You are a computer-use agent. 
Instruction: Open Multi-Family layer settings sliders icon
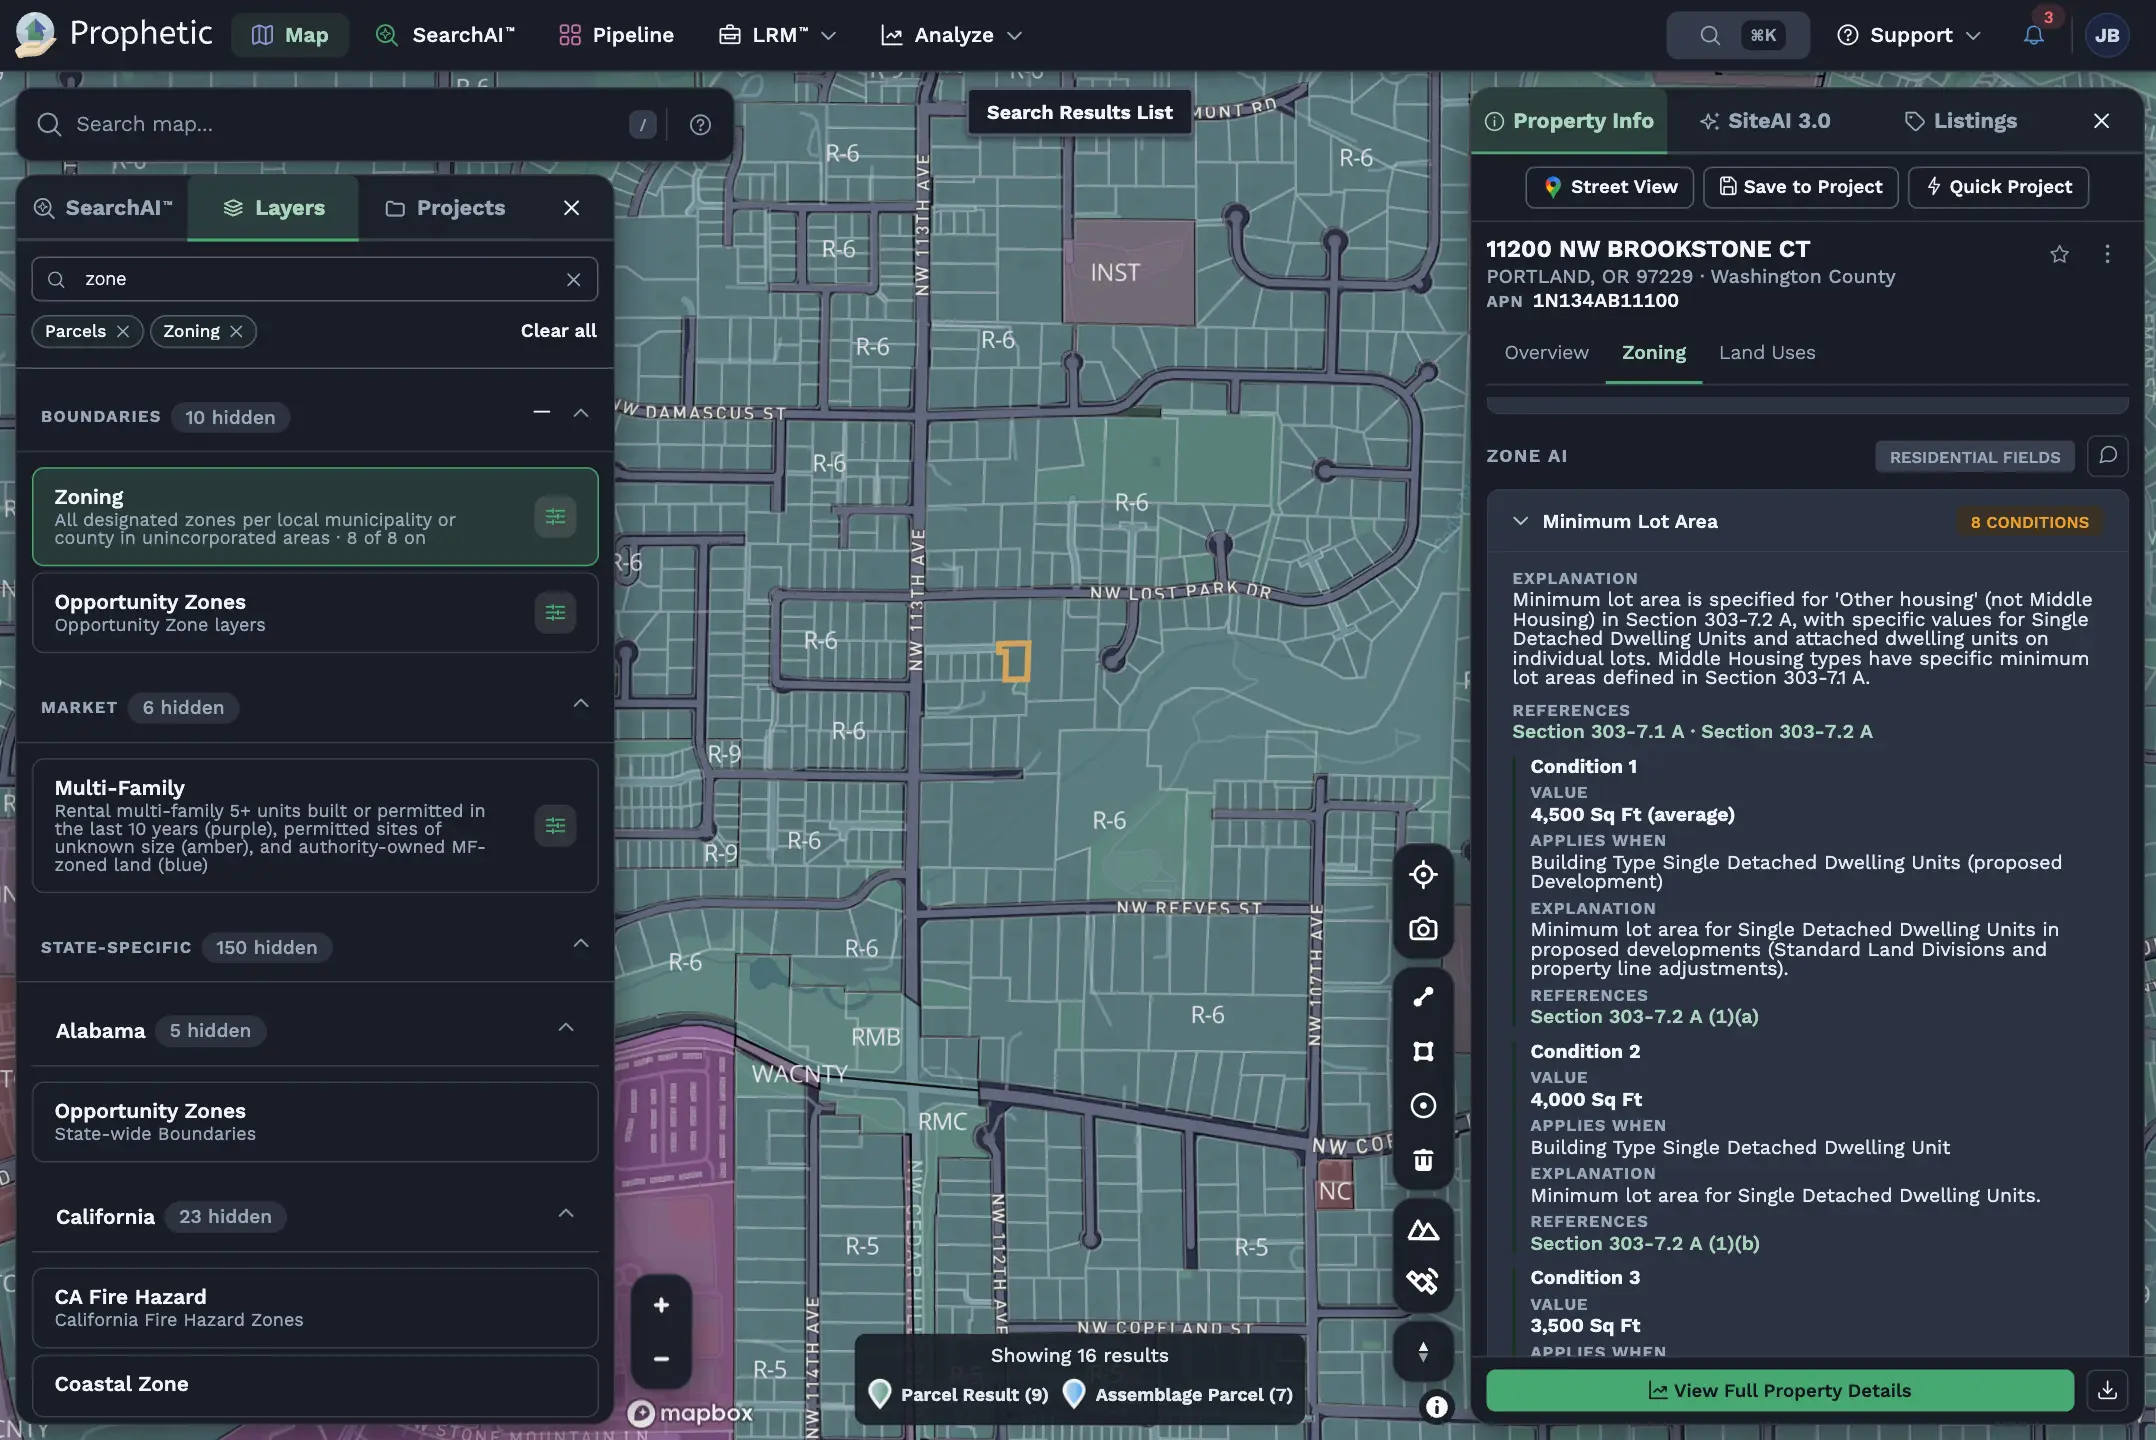[x=555, y=826]
